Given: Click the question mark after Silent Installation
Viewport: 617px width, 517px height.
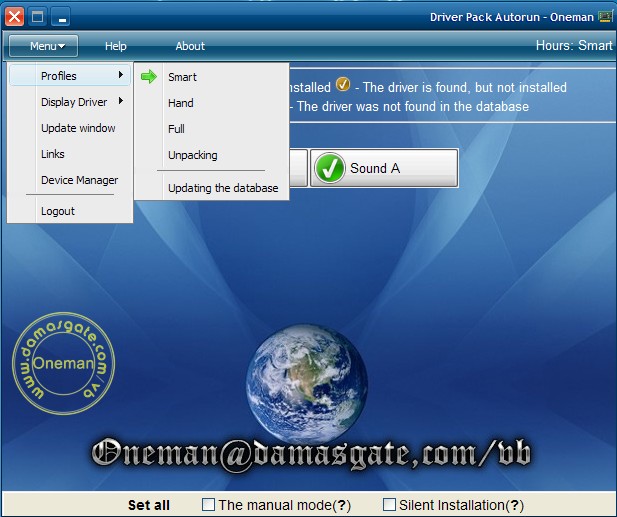Looking at the screenshot, I should coord(515,505).
